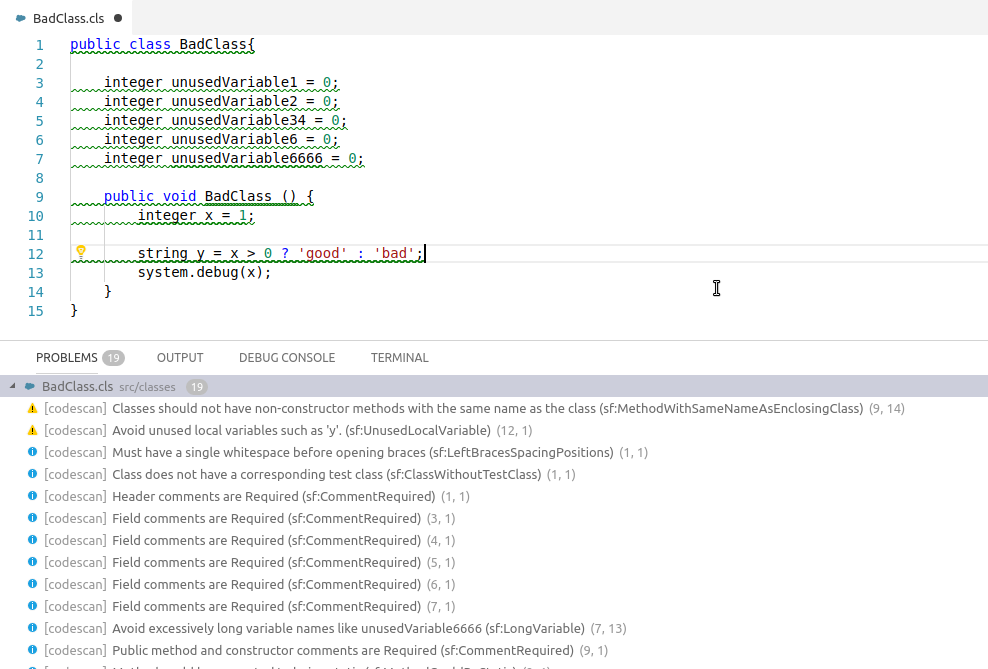Open the PROBLEMS panel tab
The image size is (988, 669).
[x=67, y=358]
